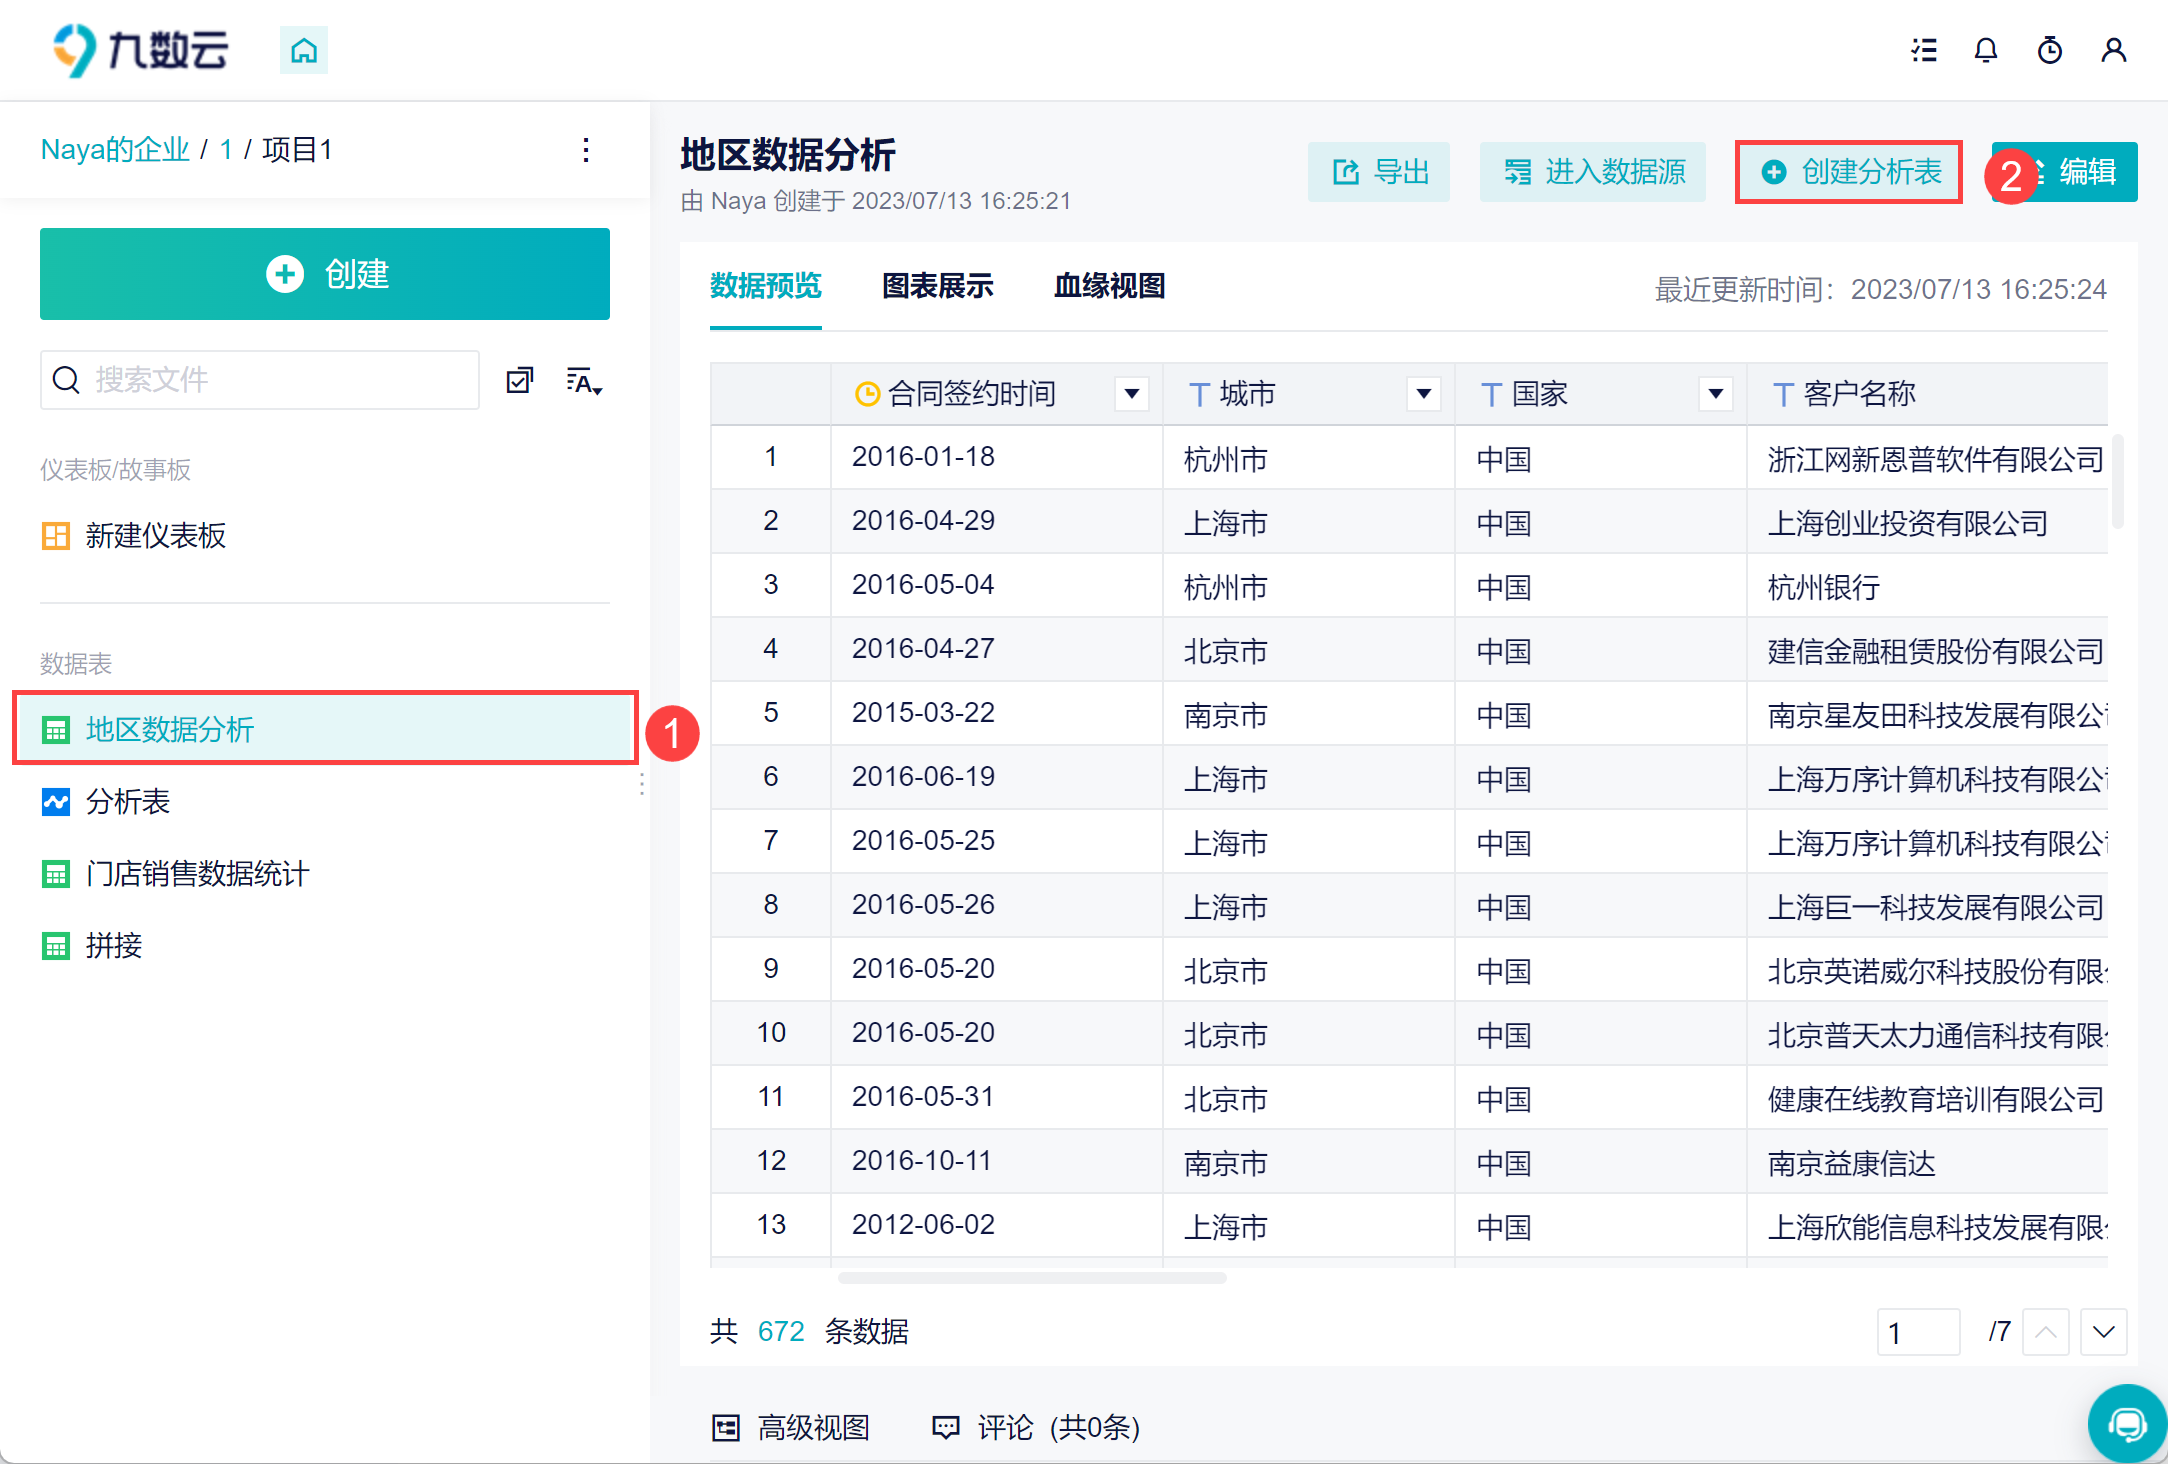Image resolution: width=2168 pixels, height=1464 pixels.
Task: Click the 导出 export button
Action: [1379, 172]
